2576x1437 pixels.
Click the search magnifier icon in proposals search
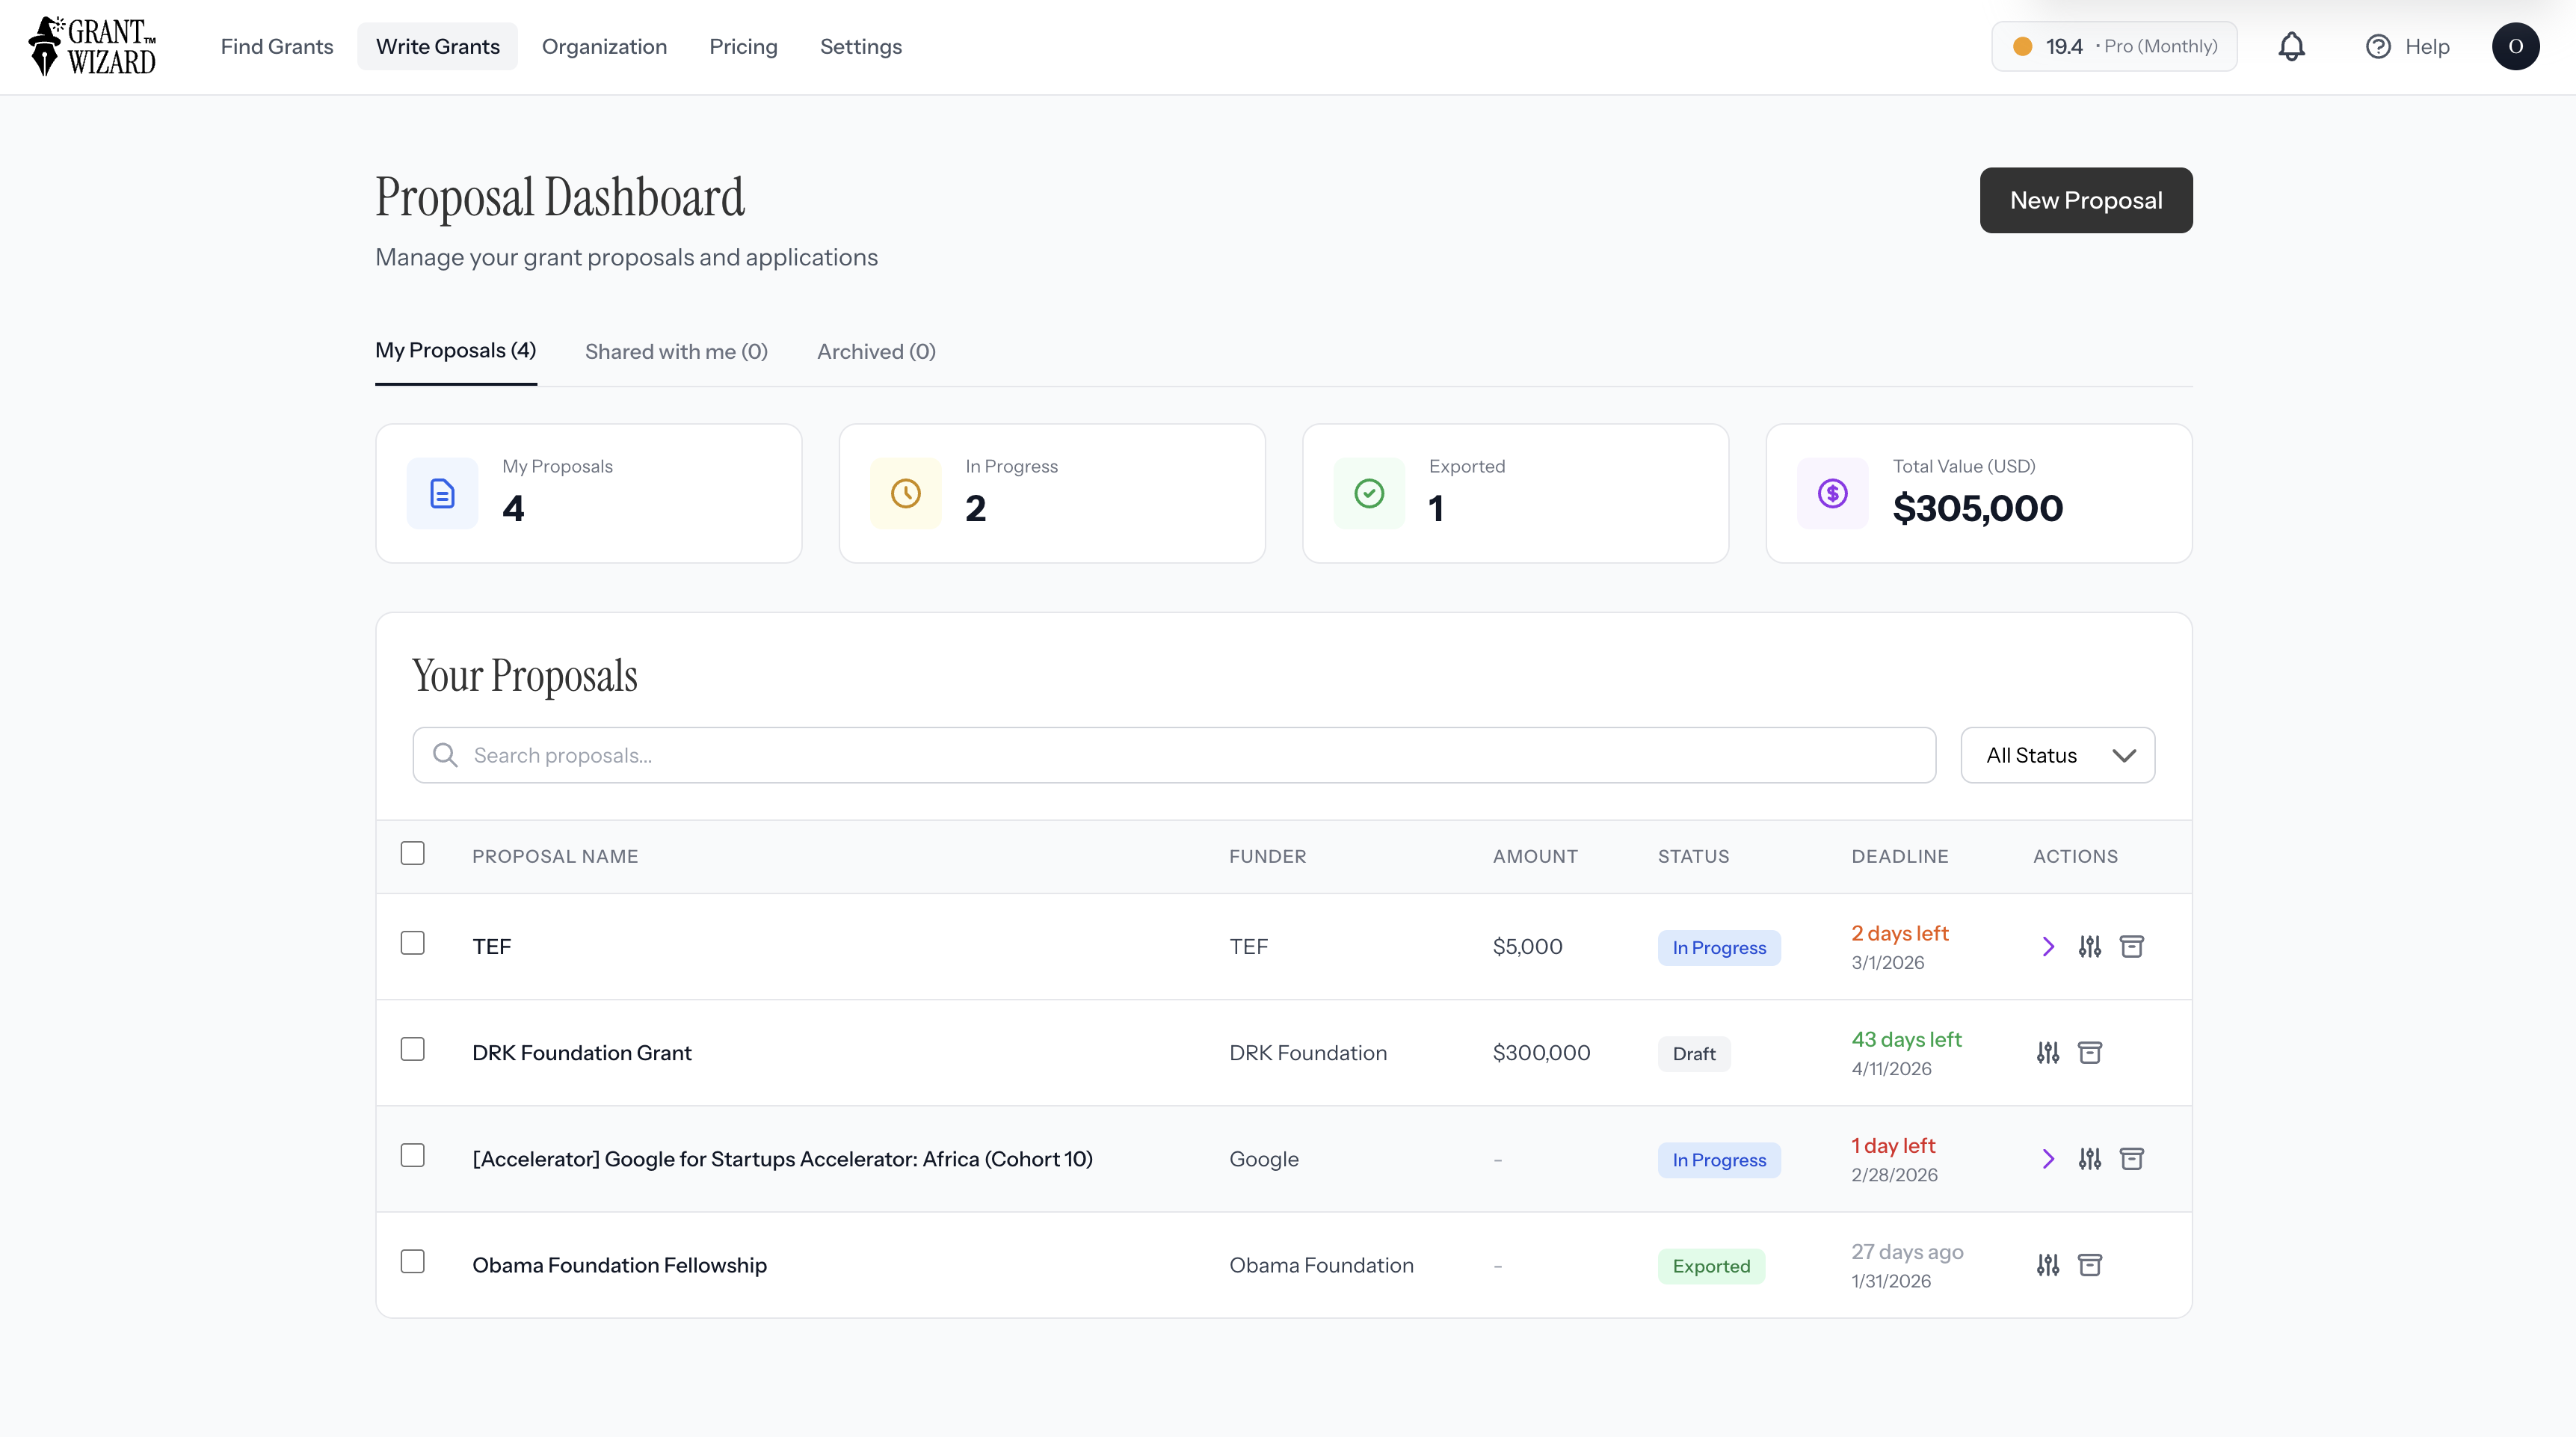(x=444, y=755)
